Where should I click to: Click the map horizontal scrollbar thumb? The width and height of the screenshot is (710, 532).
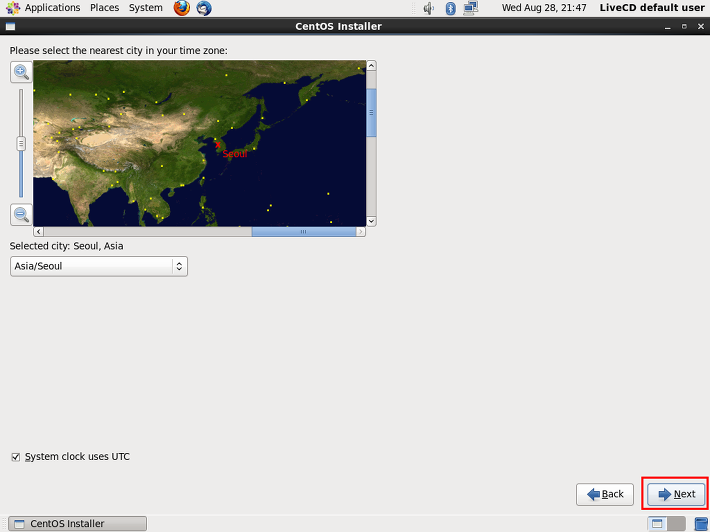[x=304, y=232]
